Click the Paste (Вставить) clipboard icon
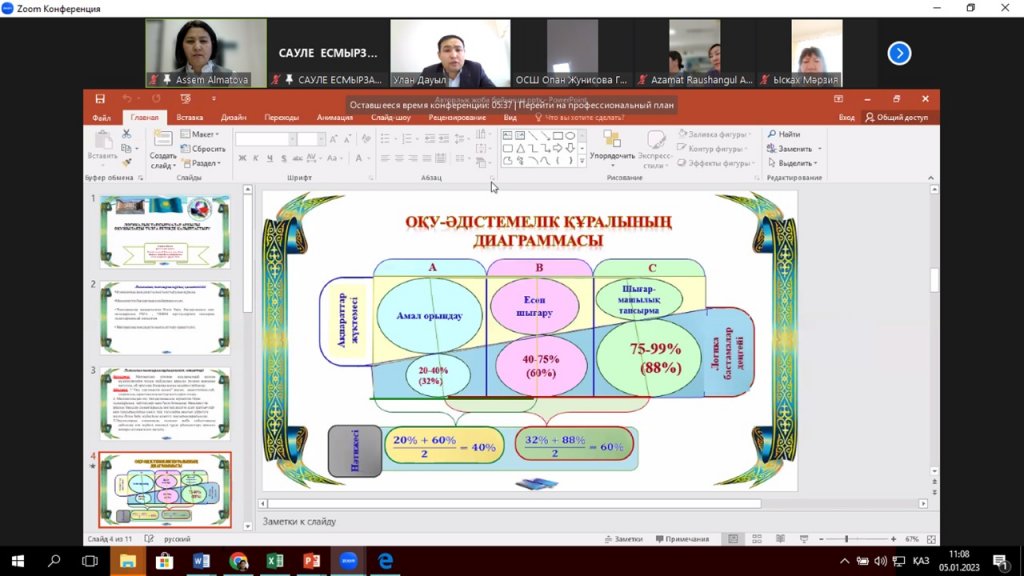The width and height of the screenshot is (1024, 576). (x=103, y=140)
